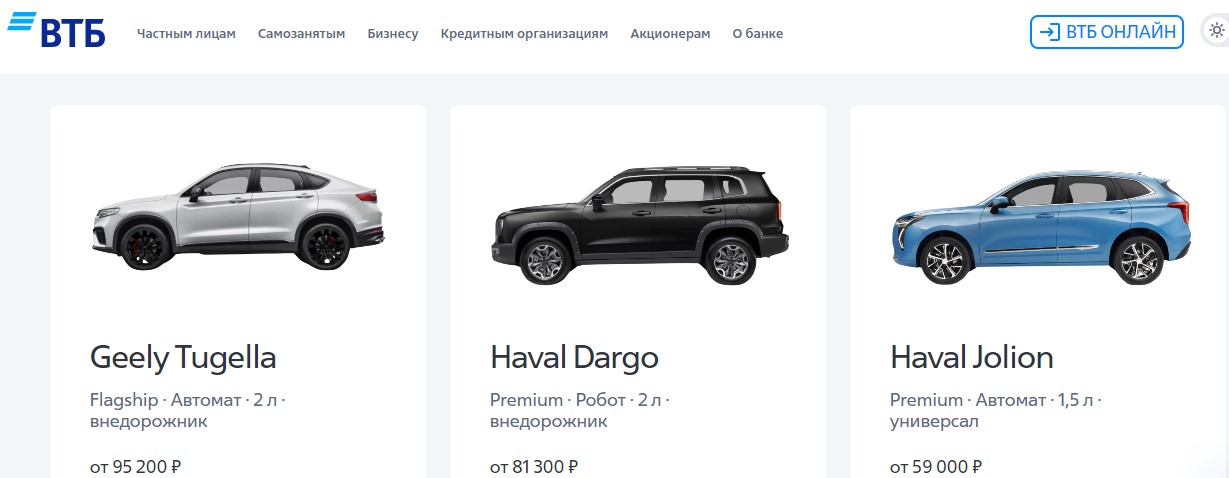This screenshot has height=478, width=1229.
Task: Open Кредитным организациям menu item
Action: pyautogui.click(x=524, y=33)
